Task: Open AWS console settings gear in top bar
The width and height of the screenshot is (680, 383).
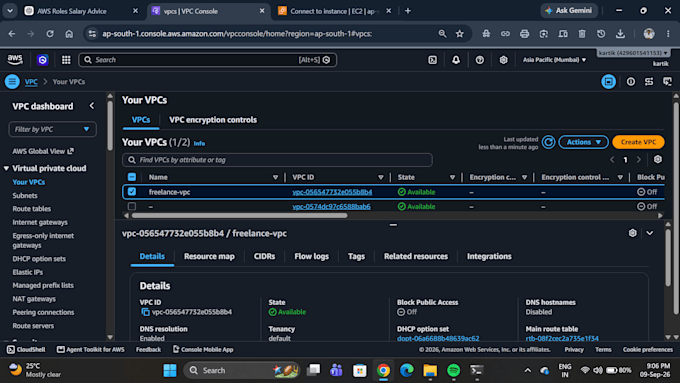Action: click(503, 60)
